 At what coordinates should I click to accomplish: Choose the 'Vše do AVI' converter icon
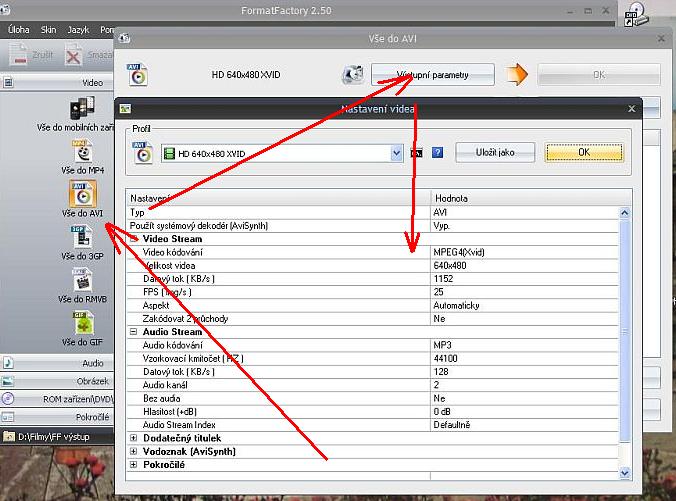point(82,194)
